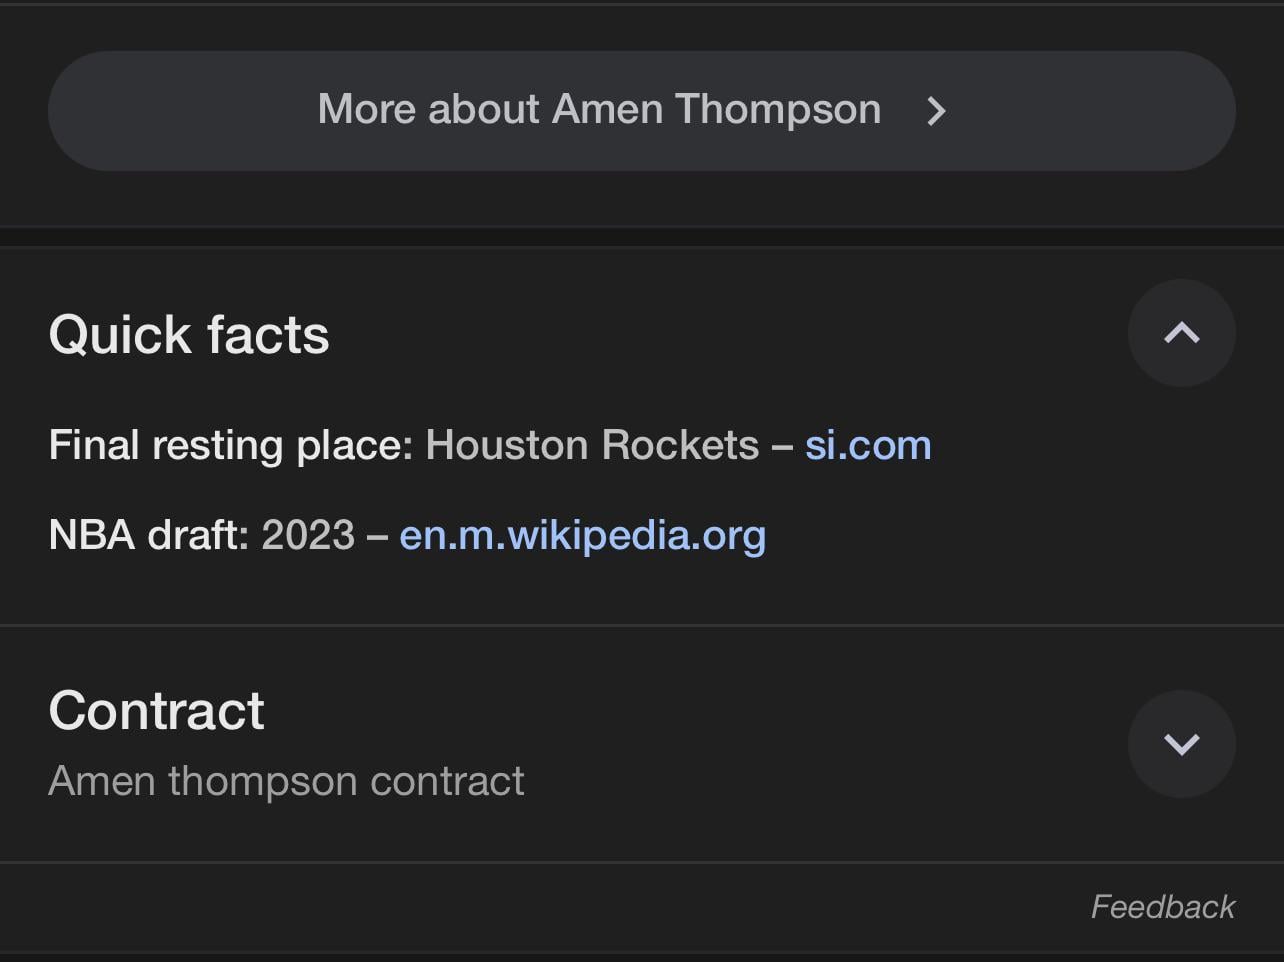The width and height of the screenshot is (1284, 962).
Task: Select the Amen thompson contract subtitle
Action: (286, 781)
